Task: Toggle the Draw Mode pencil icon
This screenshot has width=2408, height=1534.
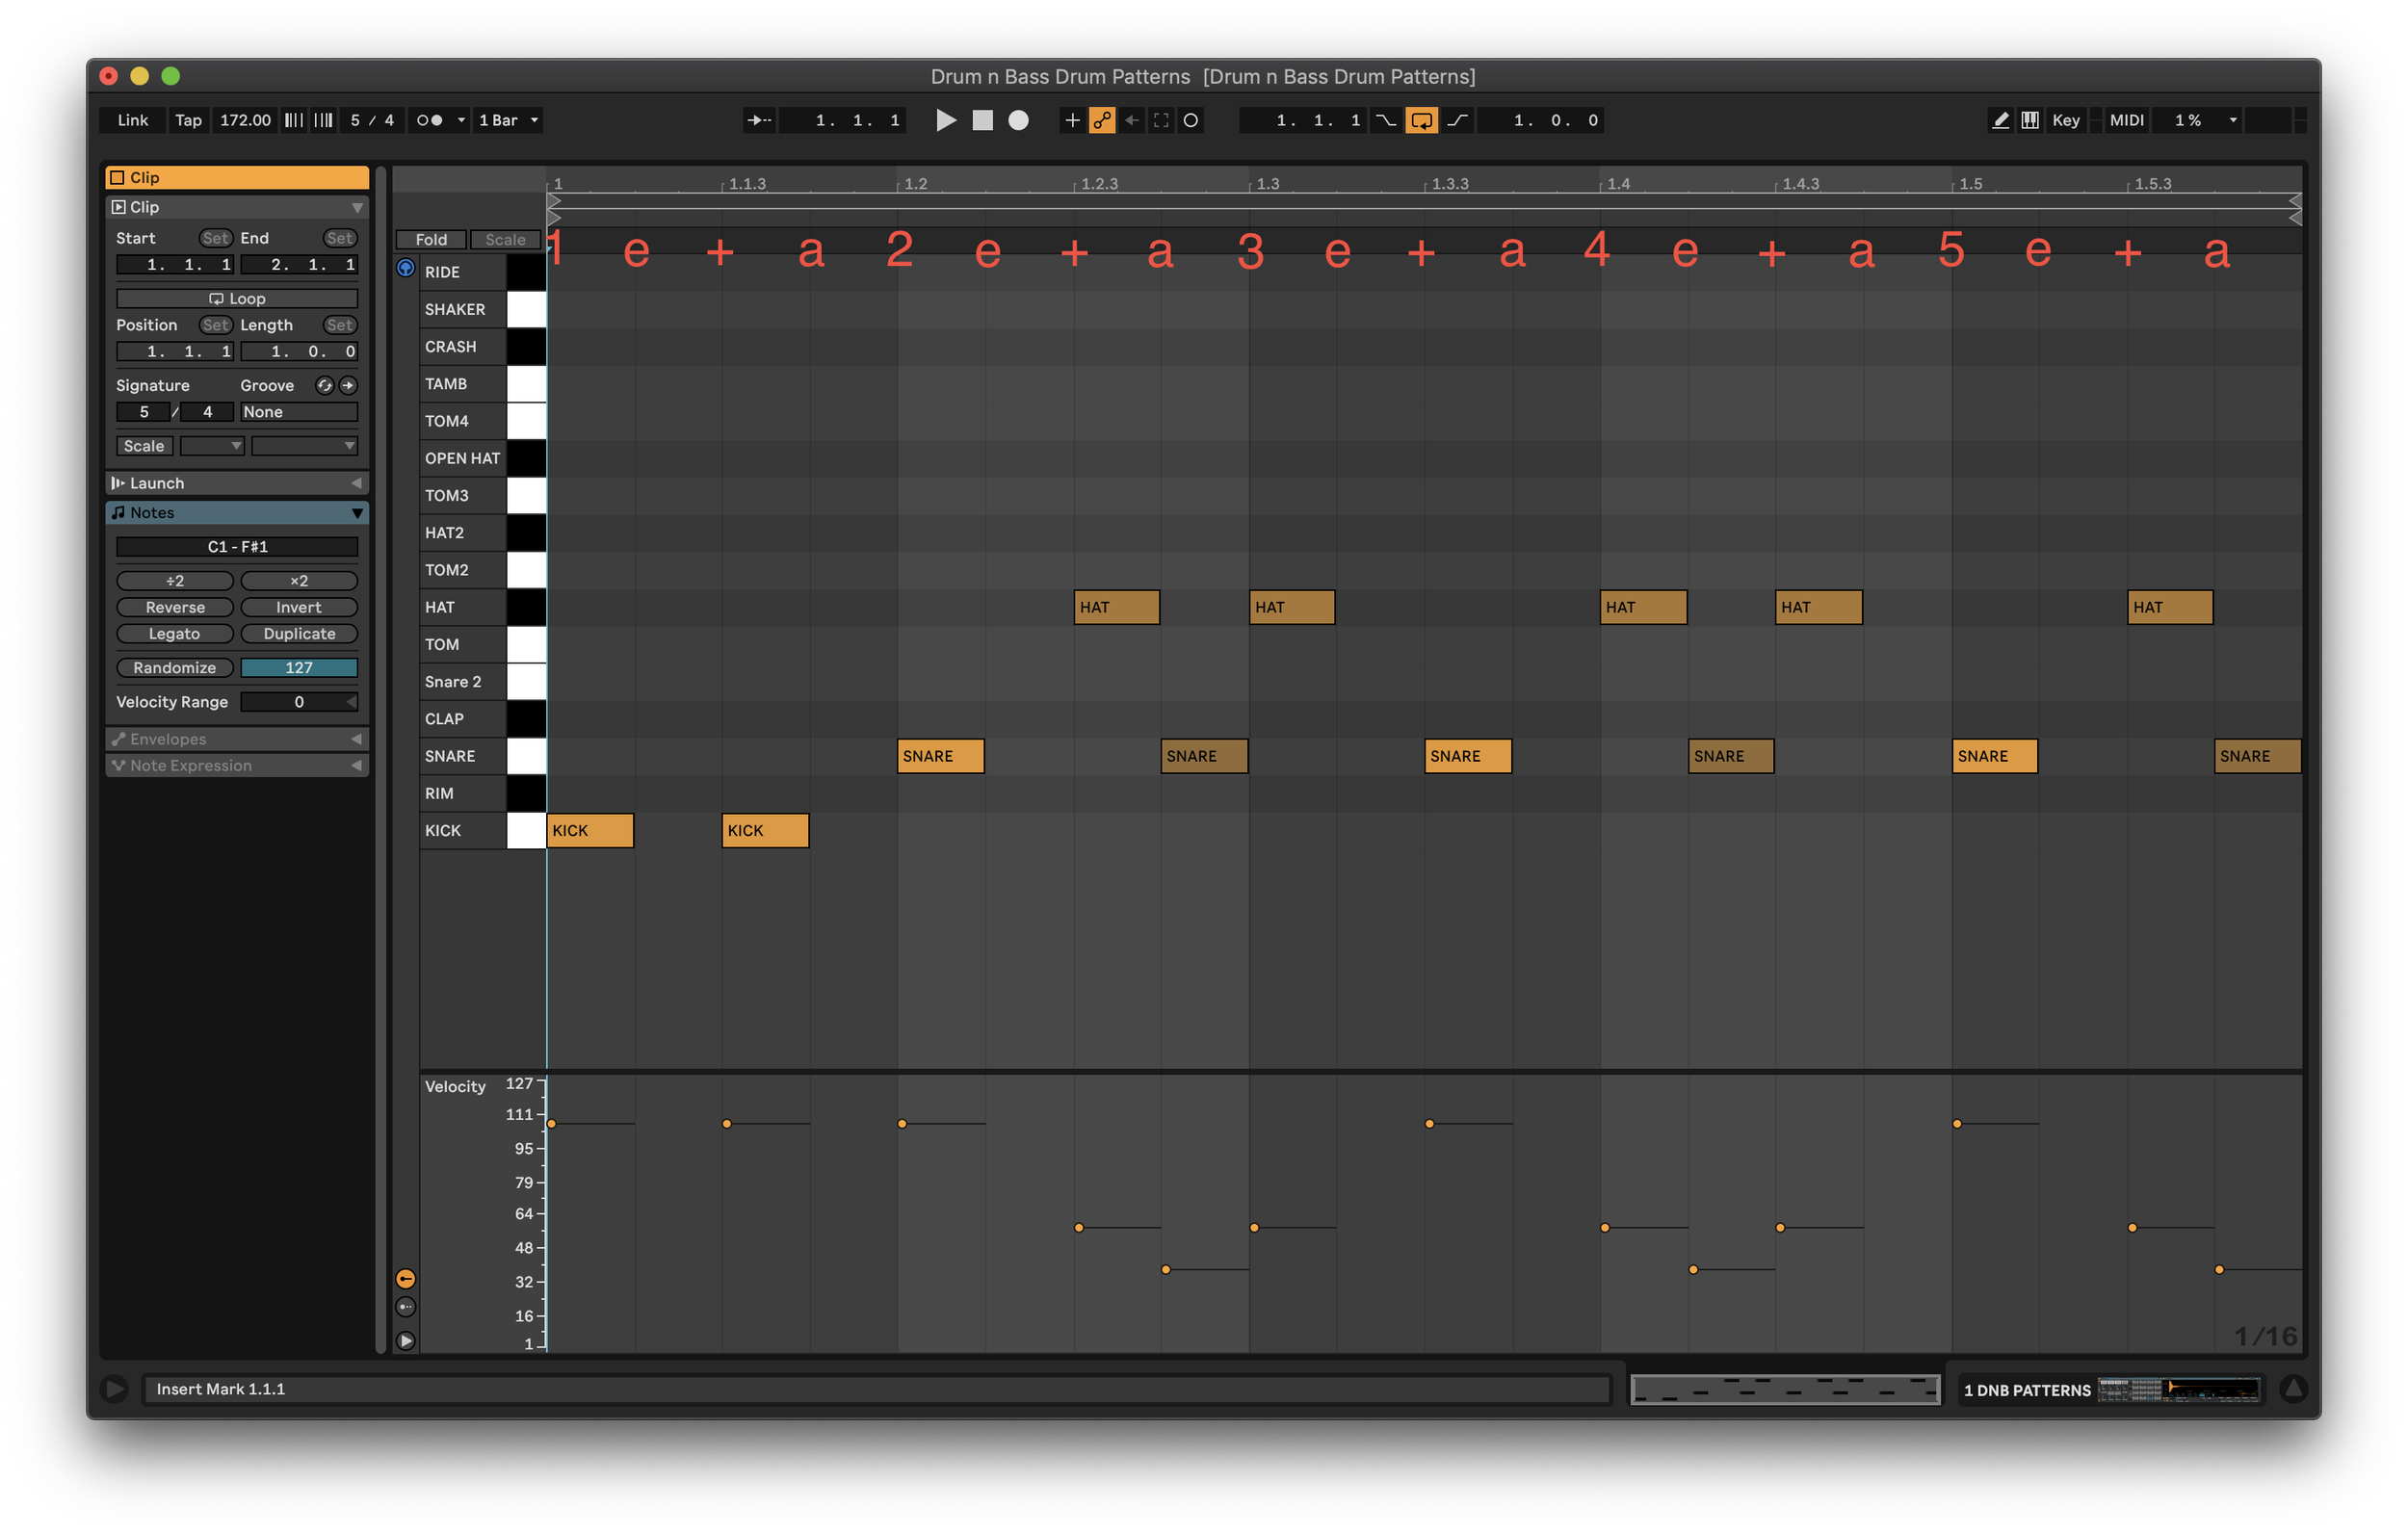Action: point(2000,120)
